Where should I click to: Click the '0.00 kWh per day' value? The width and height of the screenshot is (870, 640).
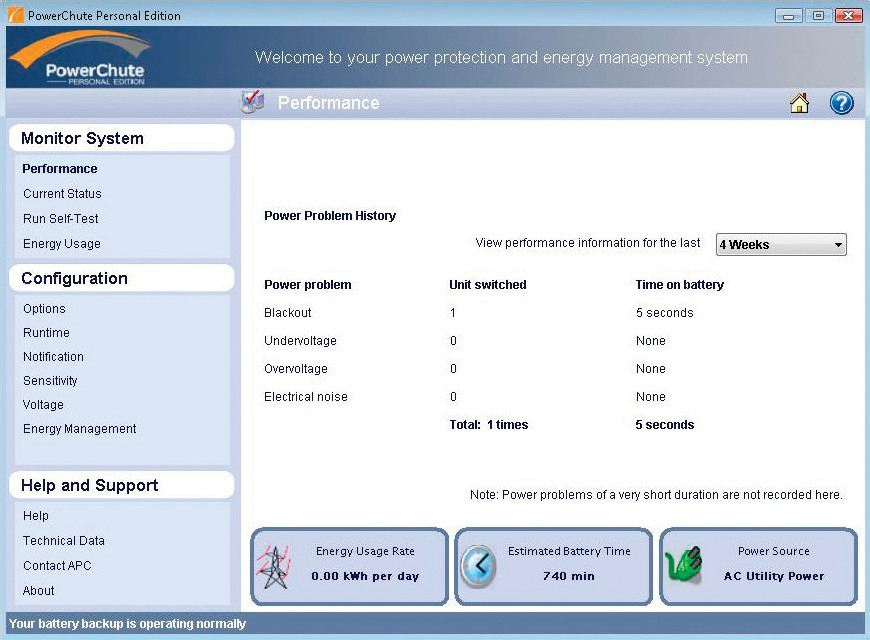click(x=365, y=576)
